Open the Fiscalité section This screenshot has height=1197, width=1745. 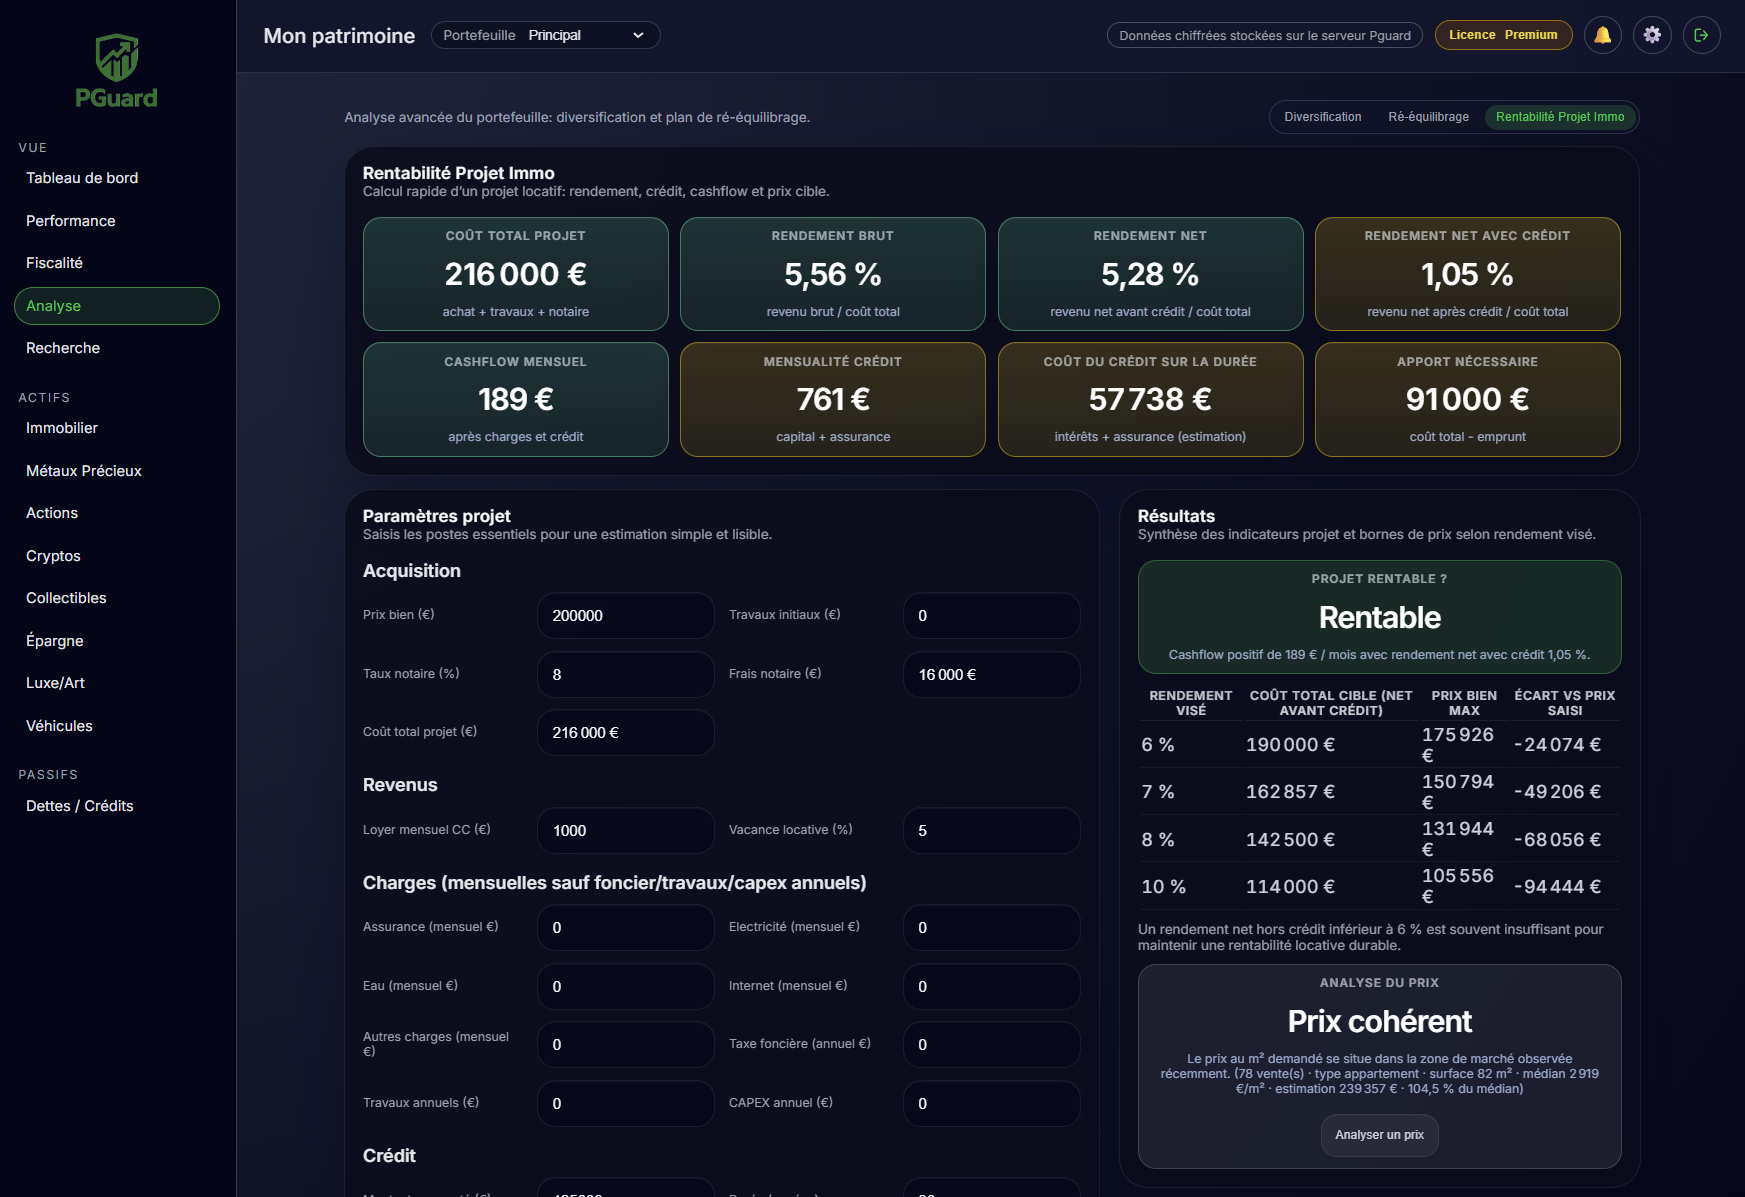pos(55,263)
